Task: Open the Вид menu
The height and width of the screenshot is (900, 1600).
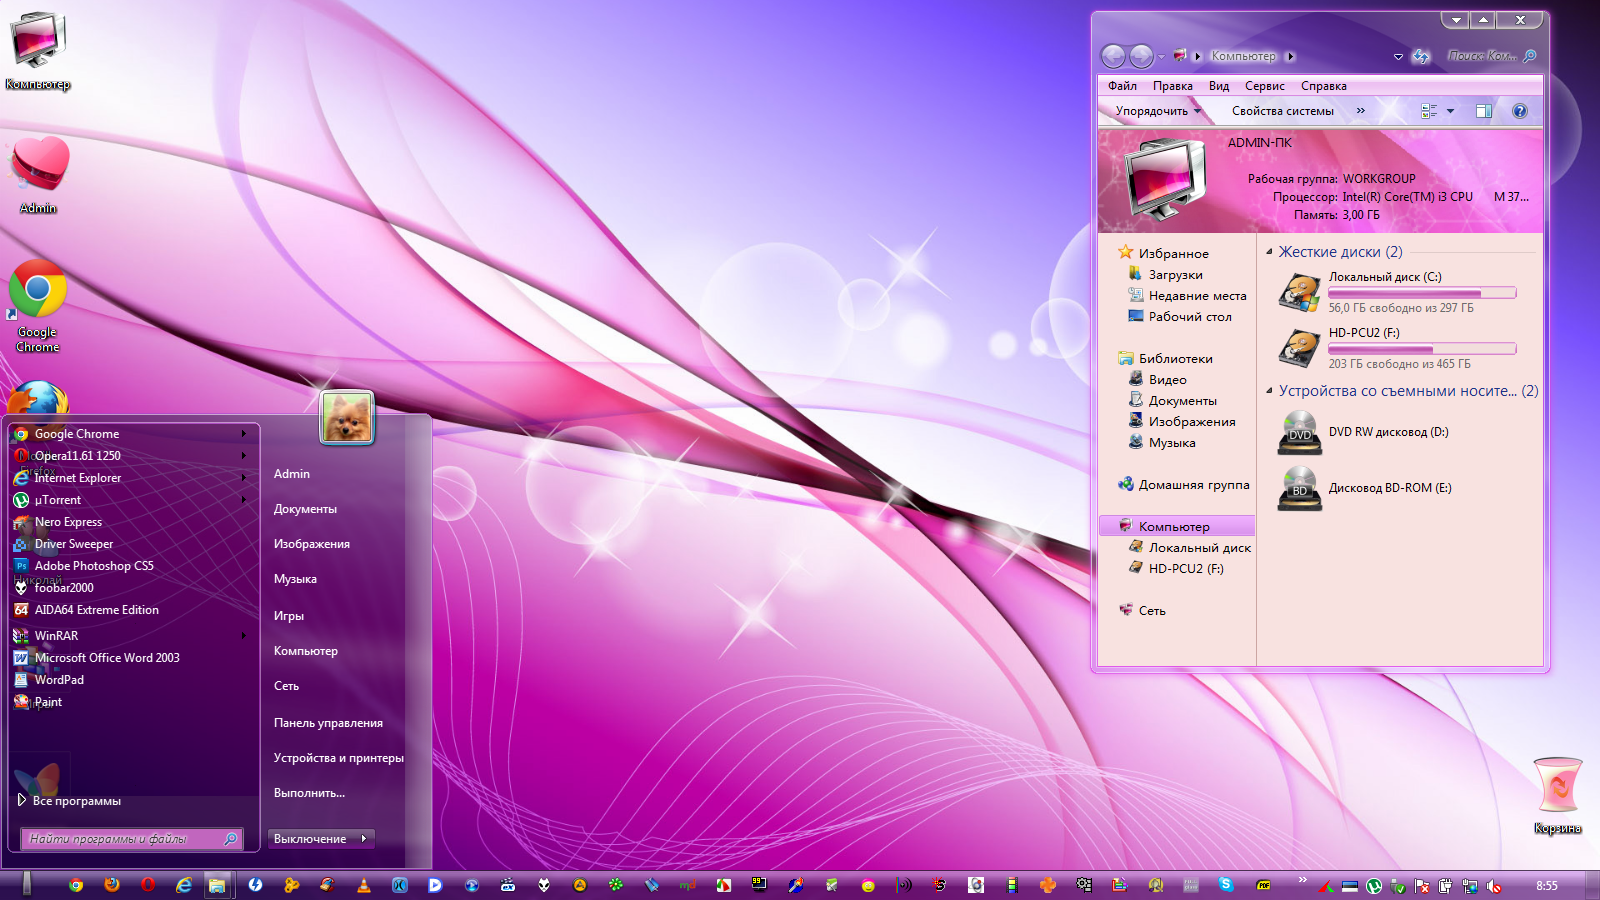Action: pyautogui.click(x=1218, y=86)
